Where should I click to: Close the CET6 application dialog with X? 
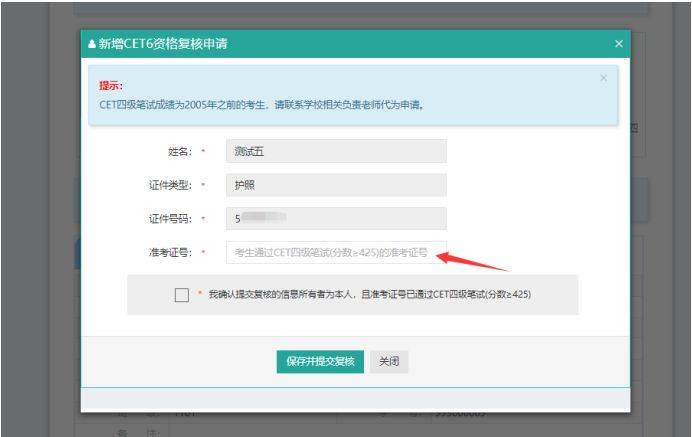(619, 44)
